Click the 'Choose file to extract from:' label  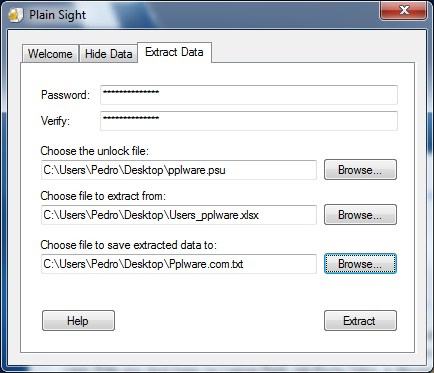[x=103, y=196]
